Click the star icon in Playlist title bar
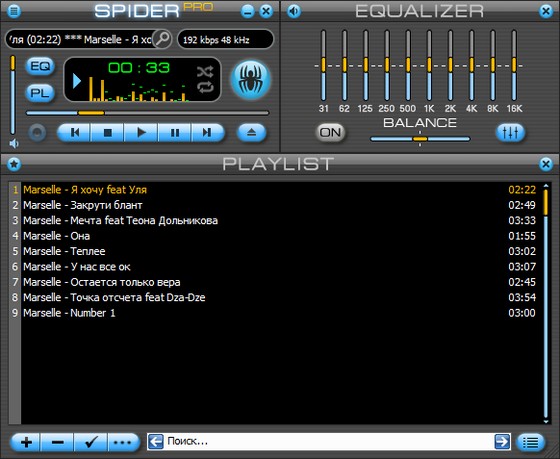Viewport: 560px width, 459px height. [x=14, y=164]
